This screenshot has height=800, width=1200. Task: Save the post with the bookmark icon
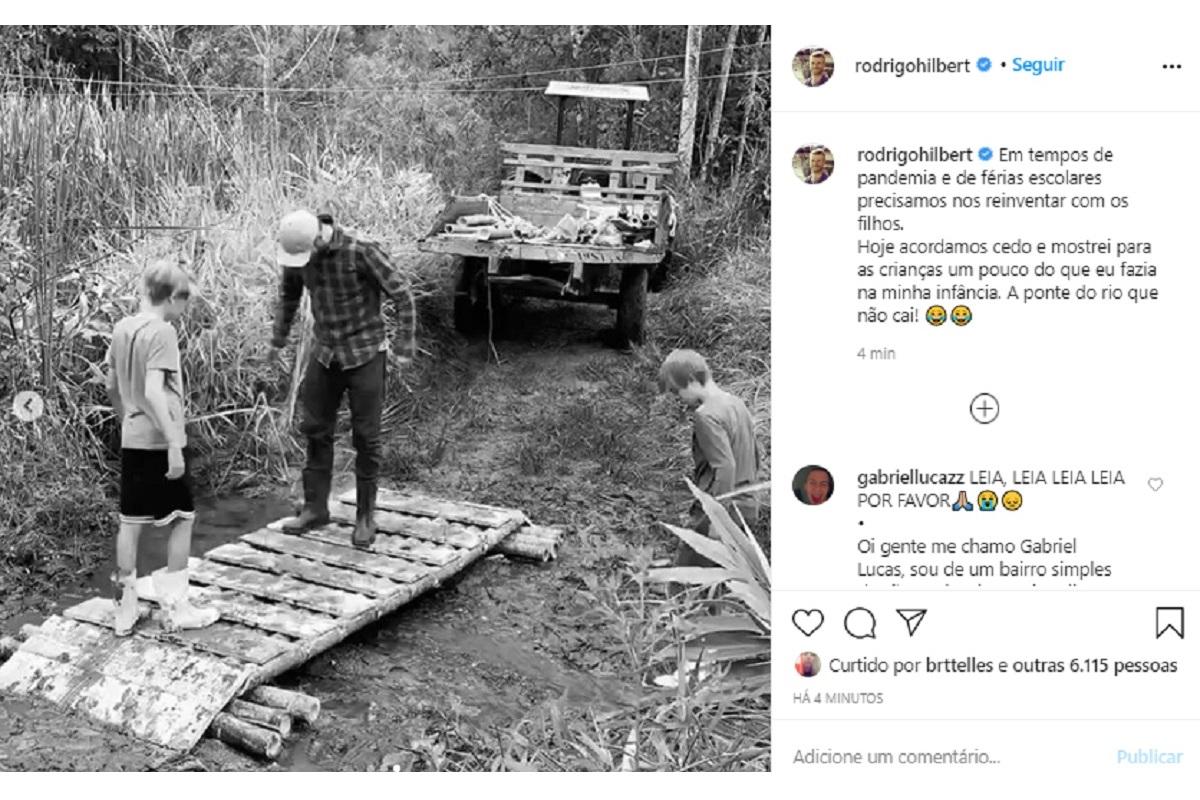(1169, 623)
